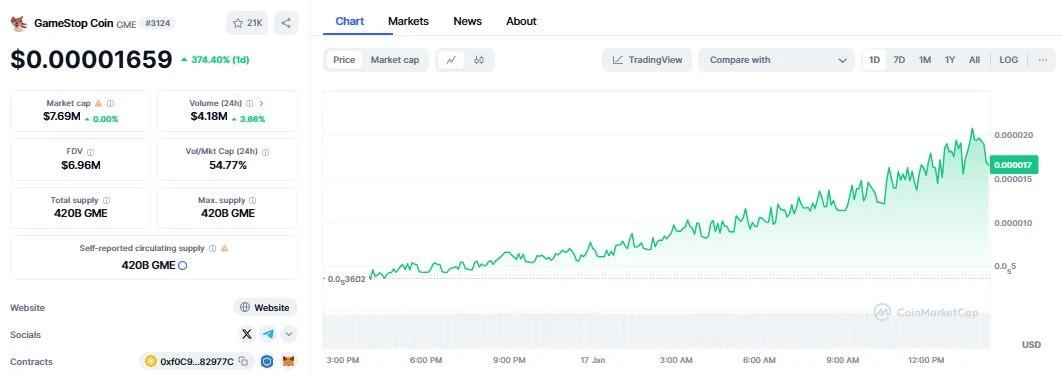Select the line chart view
Screen dimensions: 1062x375
pos(451,60)
